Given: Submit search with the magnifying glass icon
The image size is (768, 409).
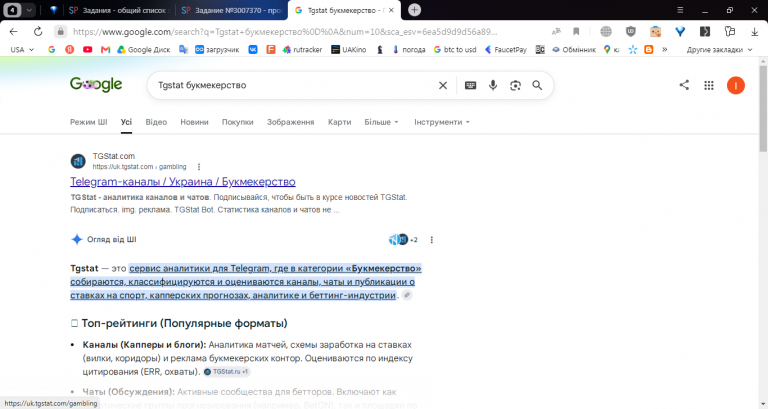Looking at the screenshot, I should pyautogui.click(x=537, y=85).
